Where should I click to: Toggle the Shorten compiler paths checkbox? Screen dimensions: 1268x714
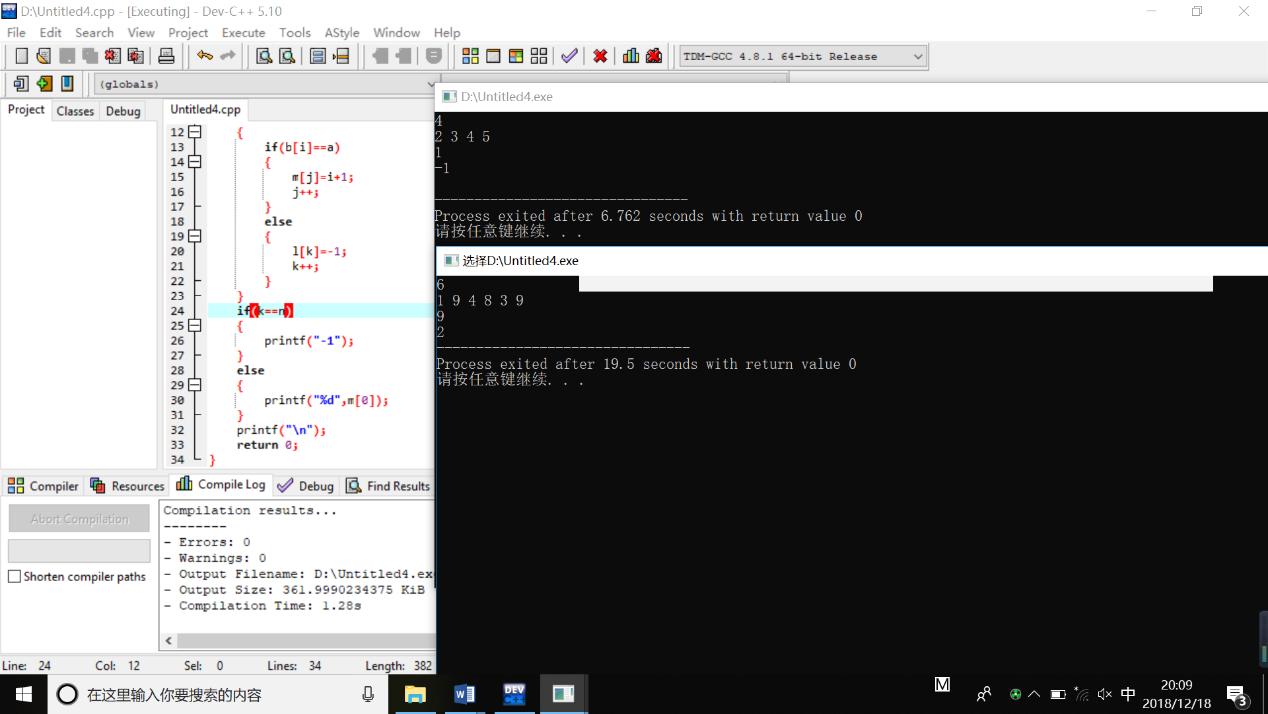pos(14,577)
